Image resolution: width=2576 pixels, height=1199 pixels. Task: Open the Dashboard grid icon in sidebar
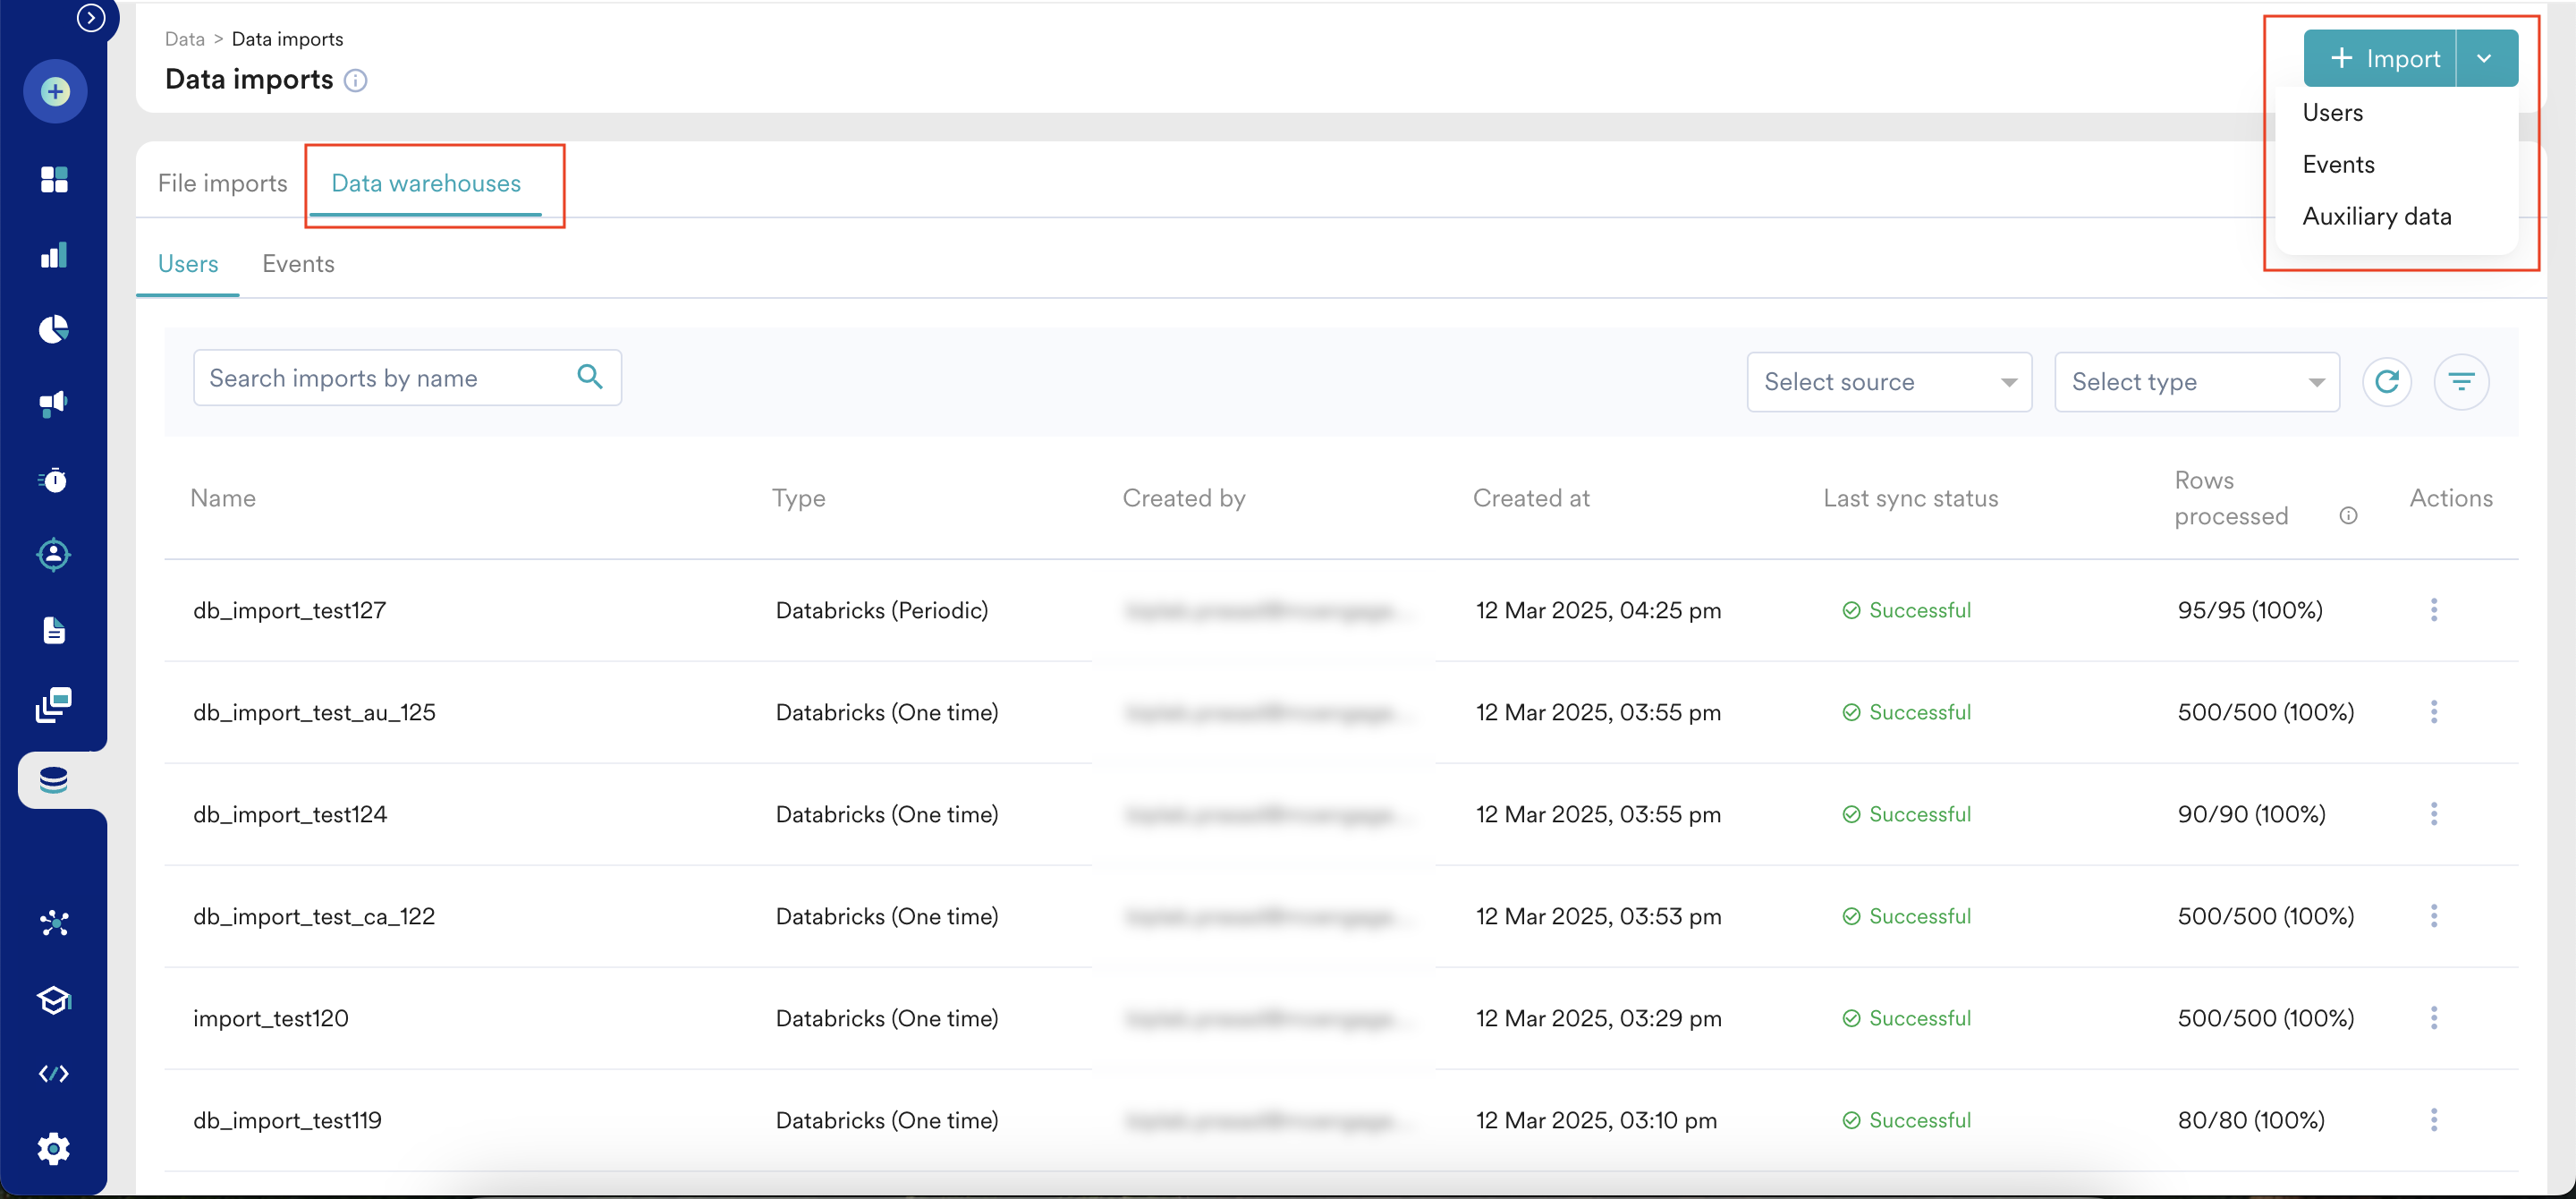tap(54, 180)
